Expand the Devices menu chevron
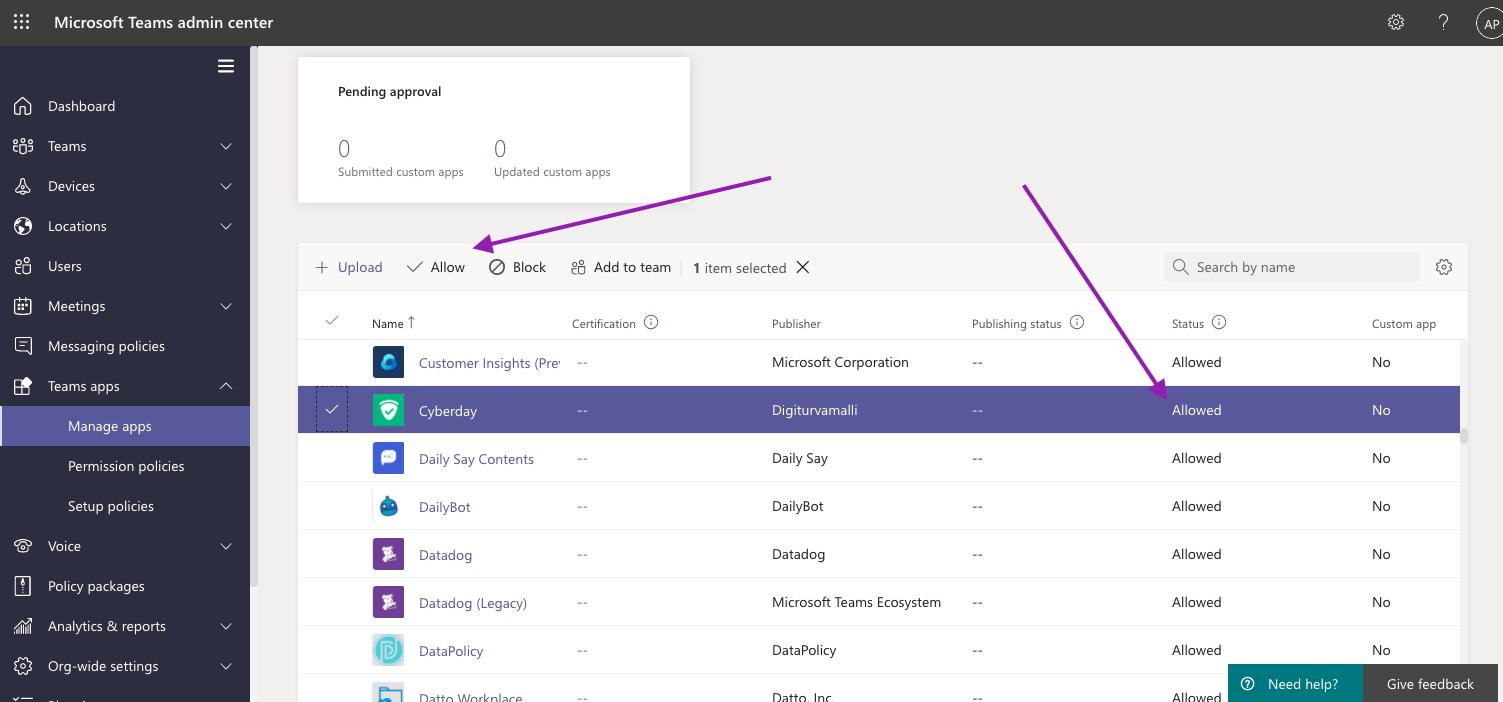This screenshot has height=702, width=1503. coord(226,186)
